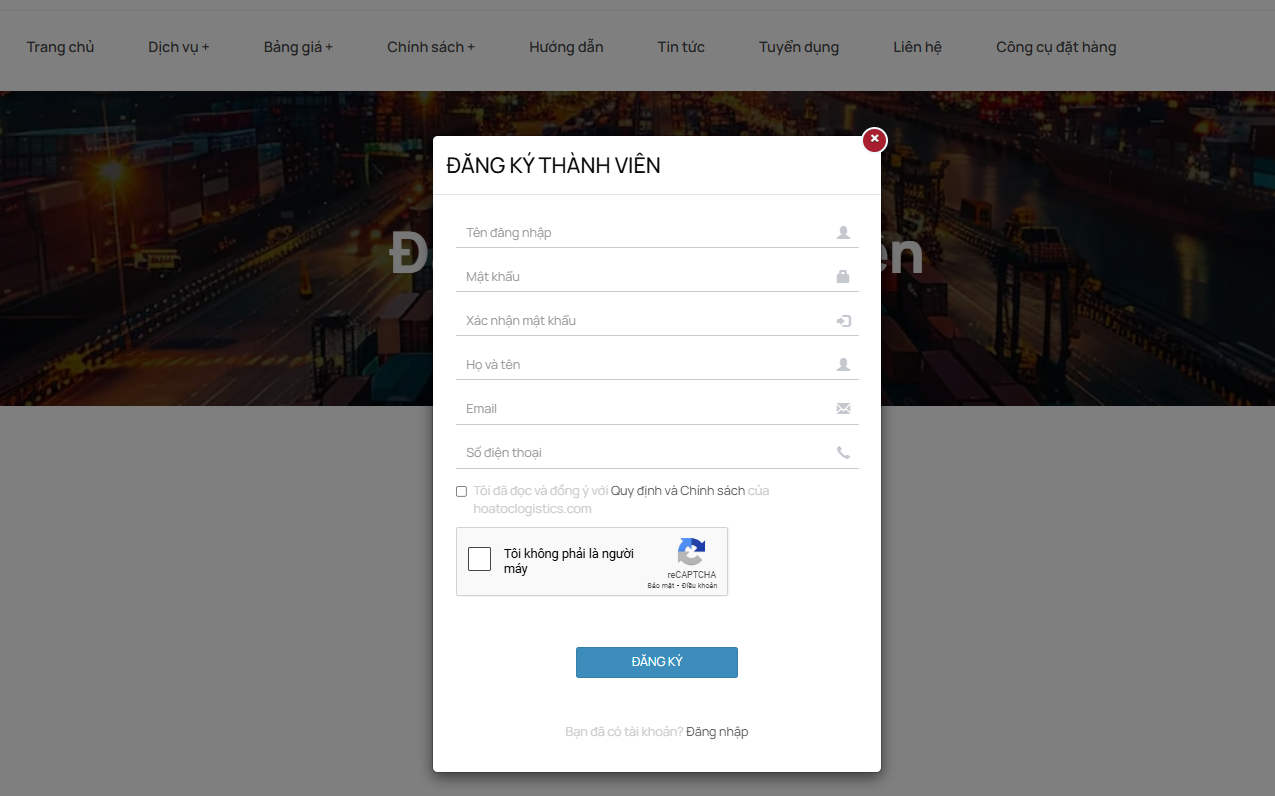
Task: Click the user icon in Tên đăng nhập field
Action: click(x=843, y=233)
